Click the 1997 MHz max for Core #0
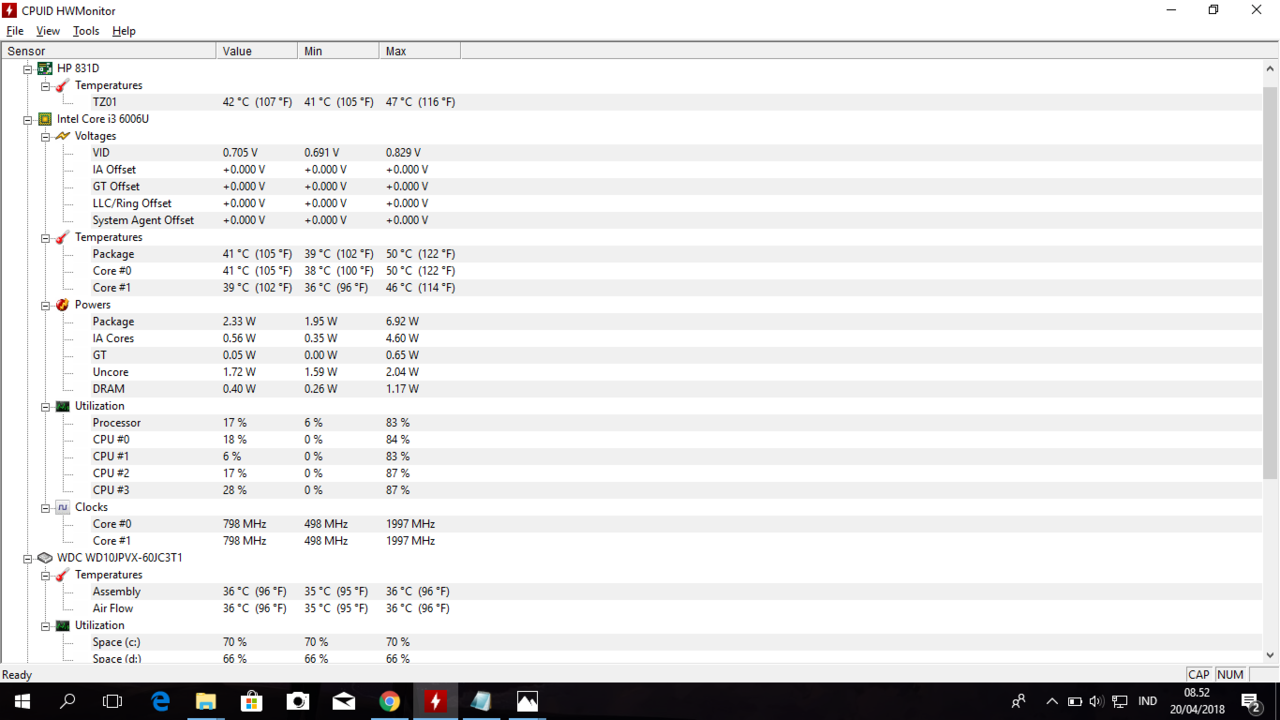Viewport: 1280px width, 720px height. point(410,524)
